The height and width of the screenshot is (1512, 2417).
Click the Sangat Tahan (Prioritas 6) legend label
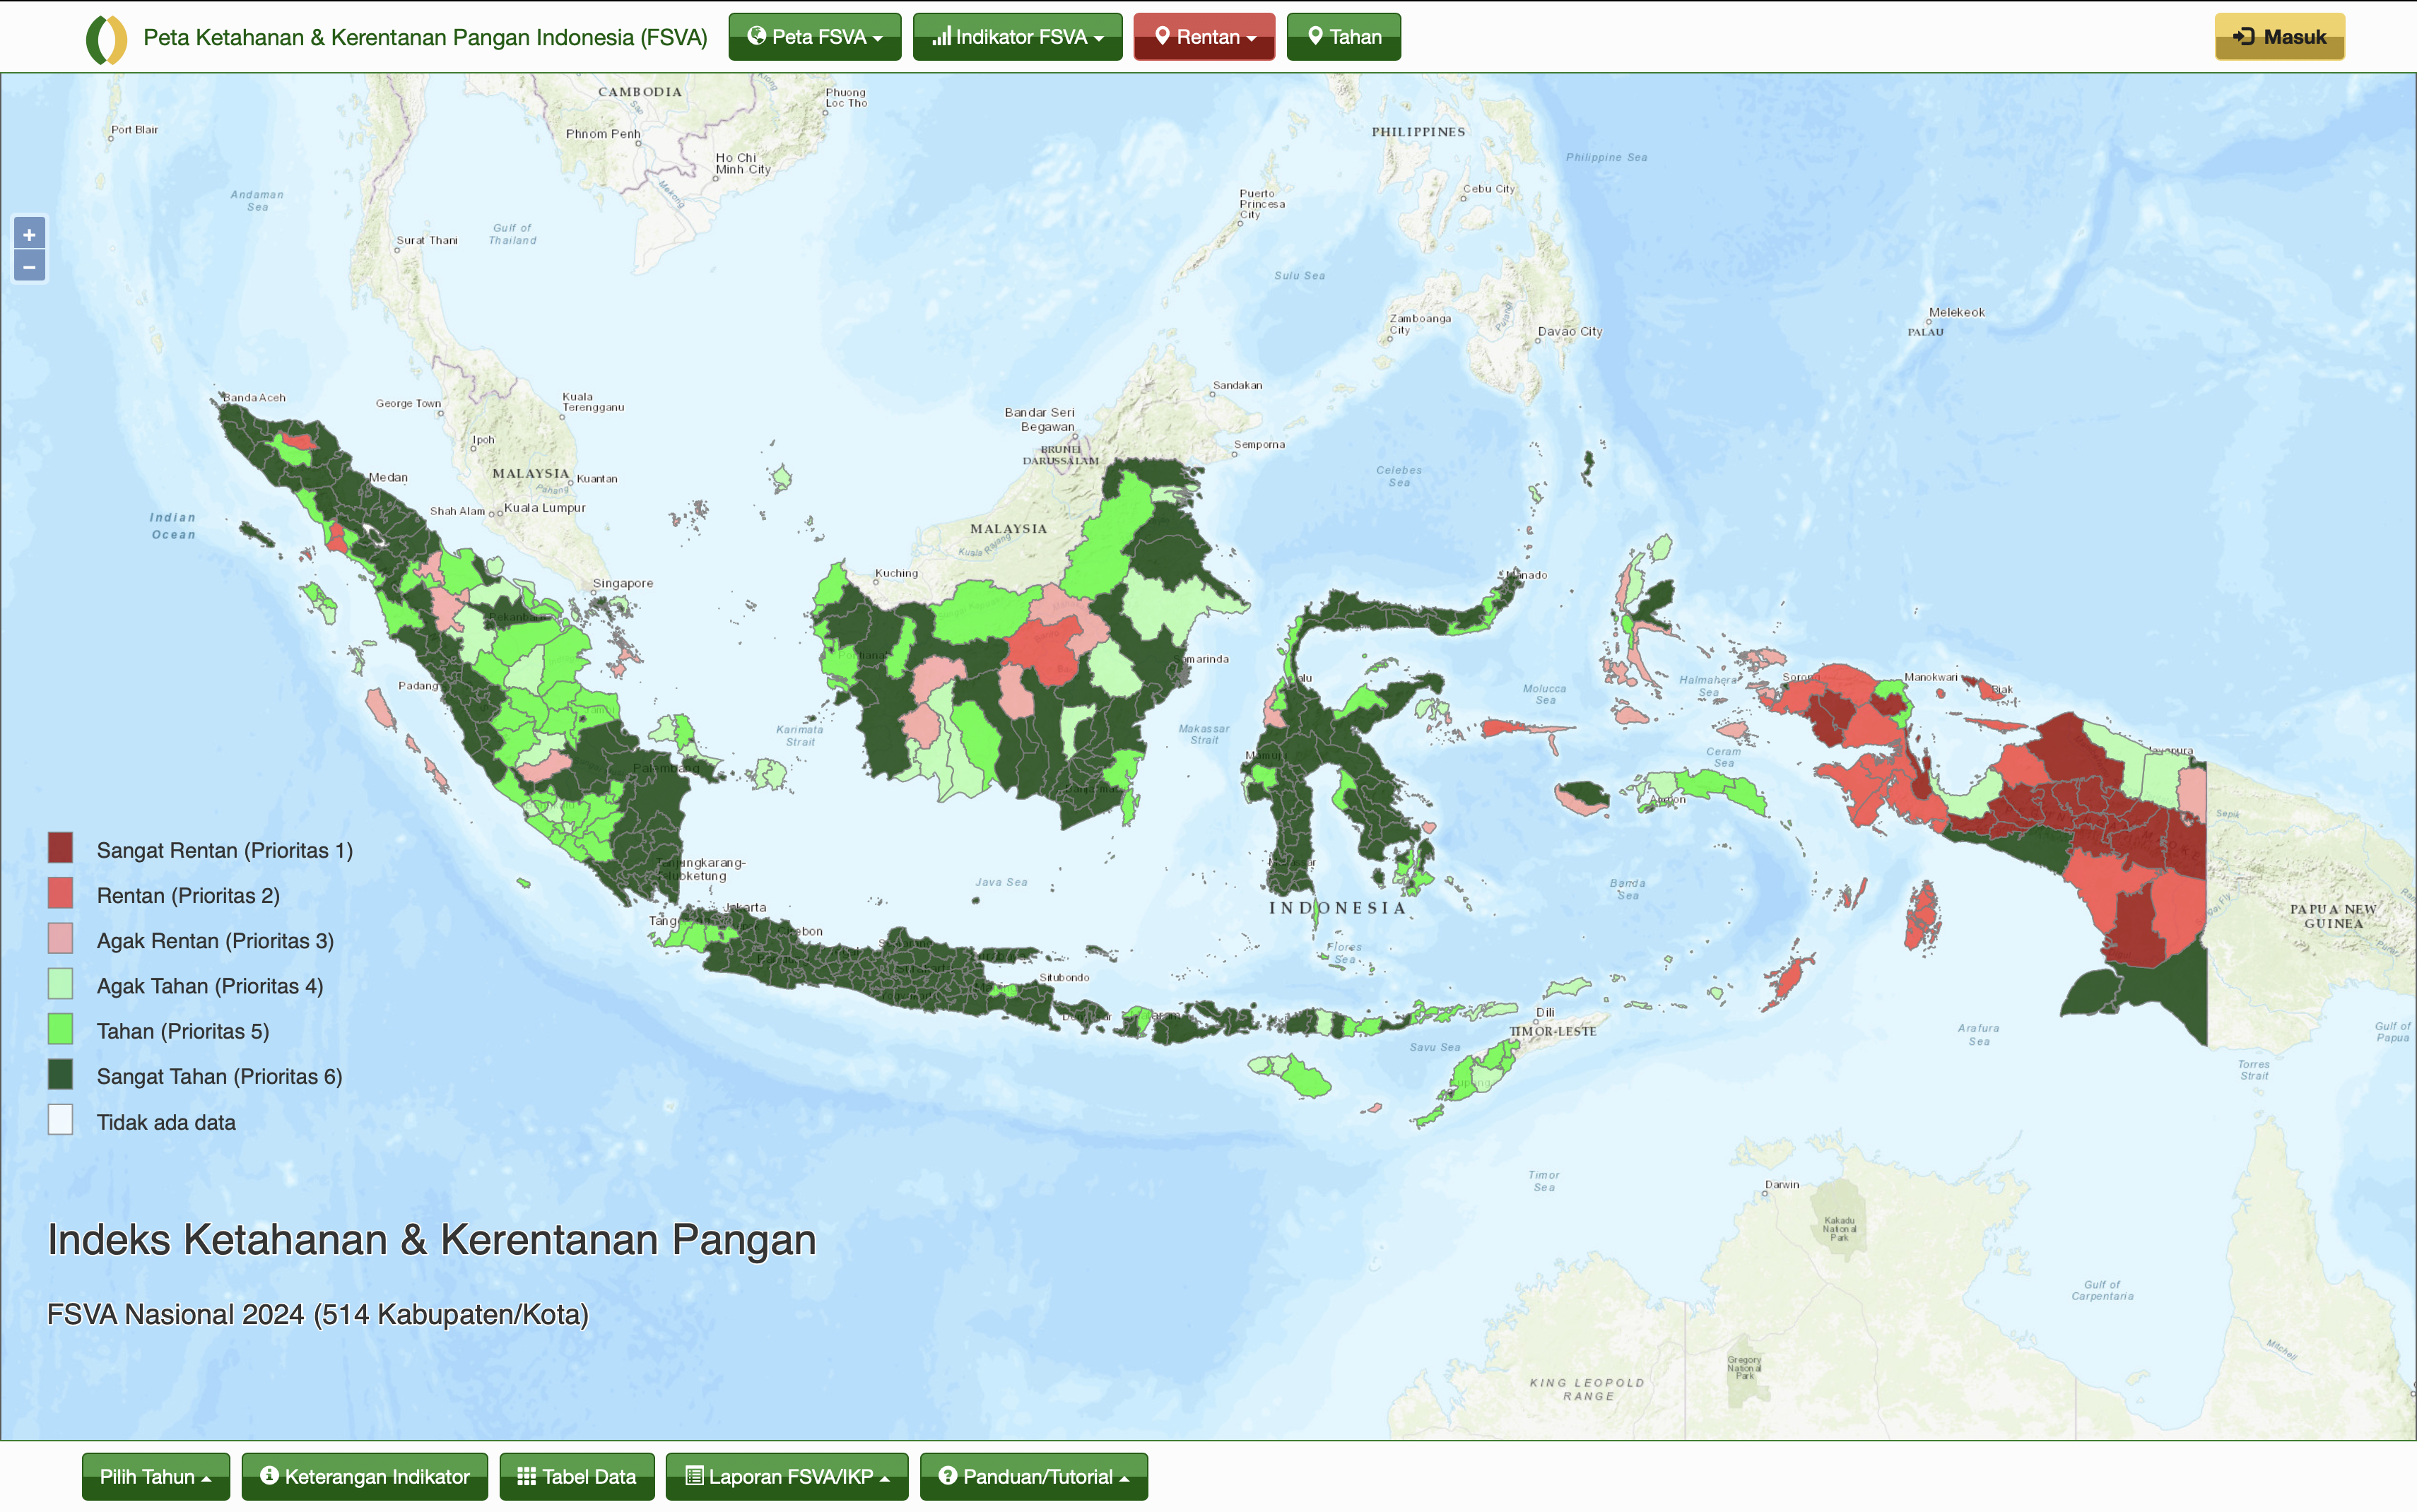coord(219,1076)
